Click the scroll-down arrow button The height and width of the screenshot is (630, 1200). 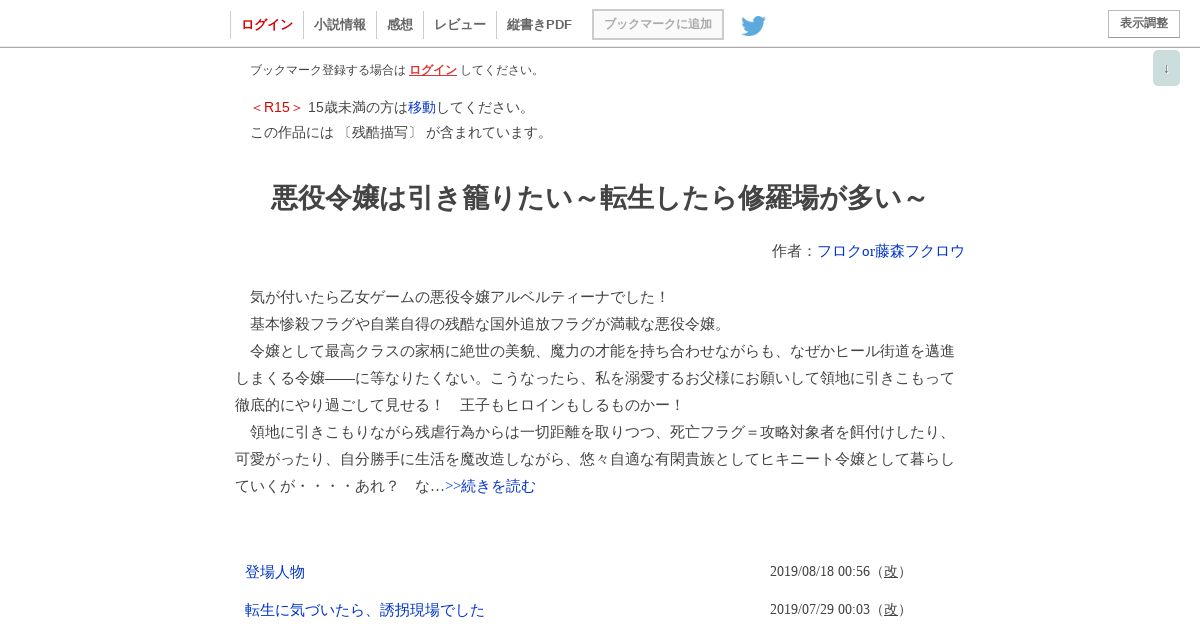[x=1166, y=68]
